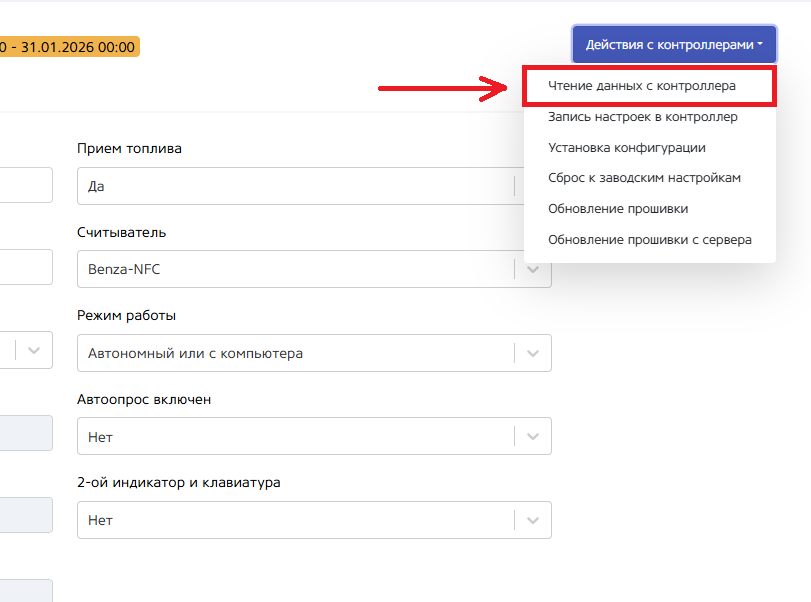Click the cut-off input field beside Прием топлива
Image resolution: width=811 pixels, height=602 pixels.
click(25, 186)
